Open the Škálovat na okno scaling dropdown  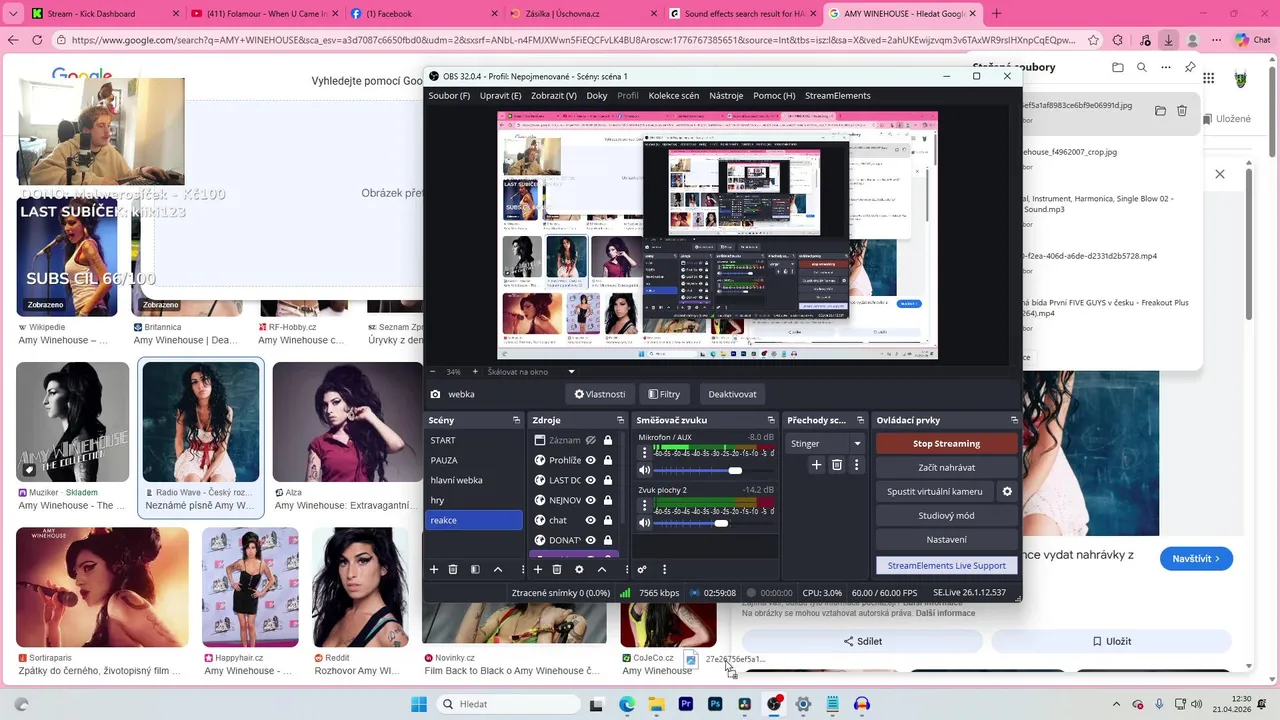531,372
